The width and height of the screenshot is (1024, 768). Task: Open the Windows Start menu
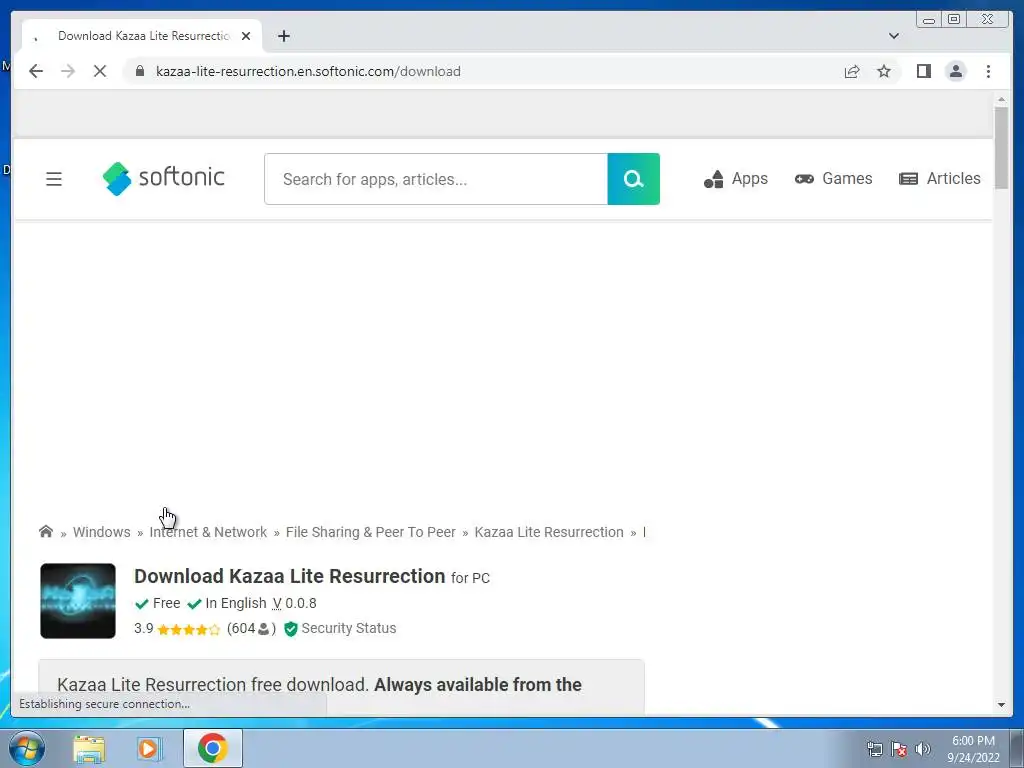click(26, 748)
